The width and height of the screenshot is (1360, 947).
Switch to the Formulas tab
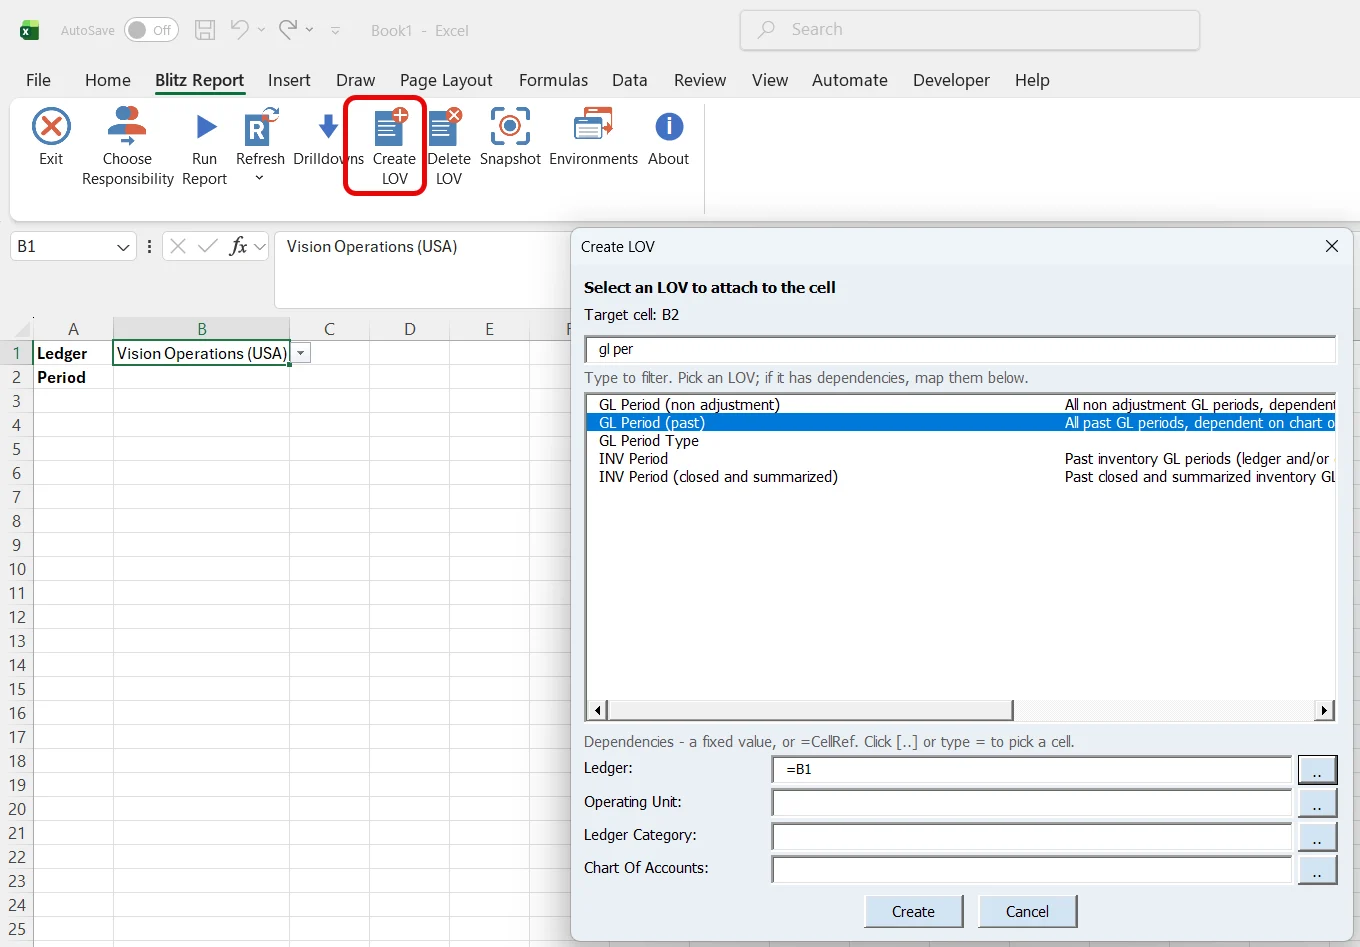[553, 80]
